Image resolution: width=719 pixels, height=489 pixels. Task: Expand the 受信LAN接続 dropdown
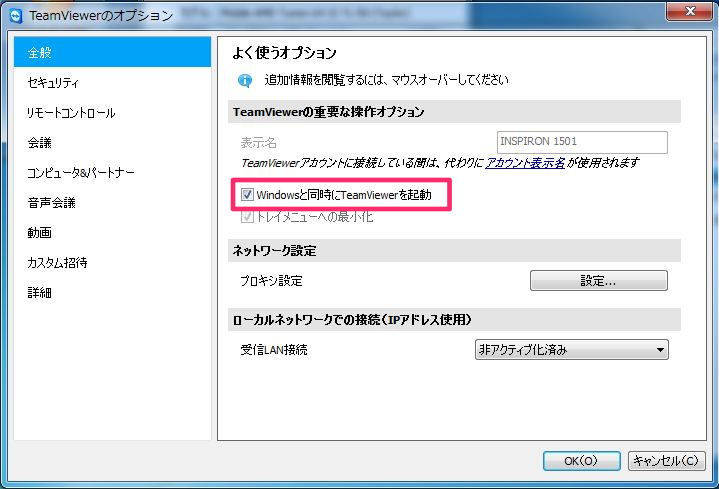click(x=572, y=350)
